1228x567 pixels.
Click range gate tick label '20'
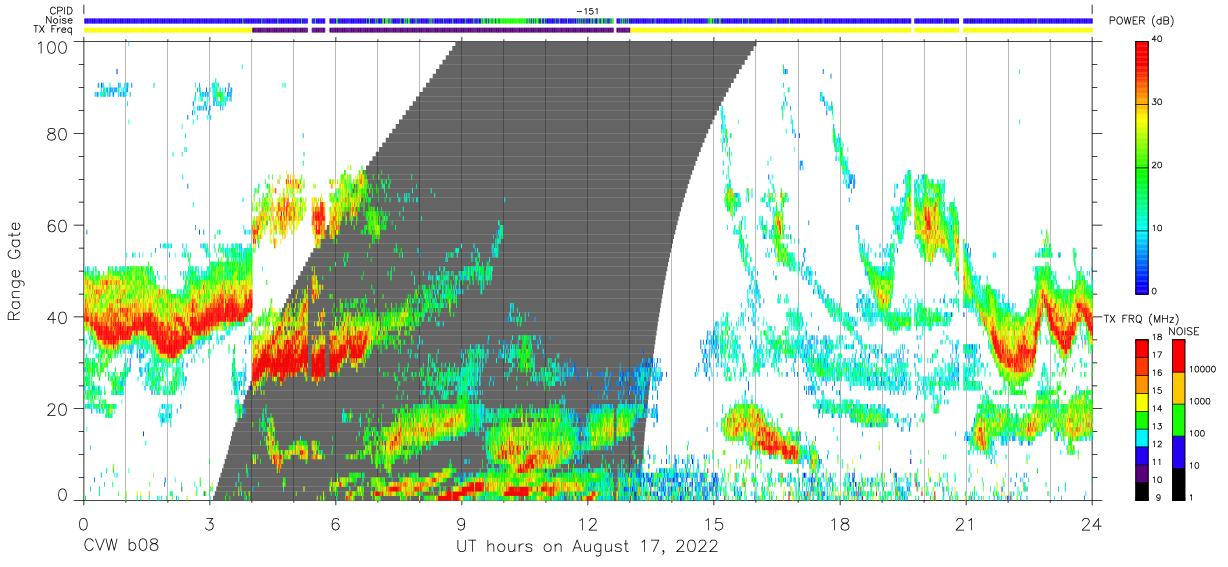[x=58, y=409]
